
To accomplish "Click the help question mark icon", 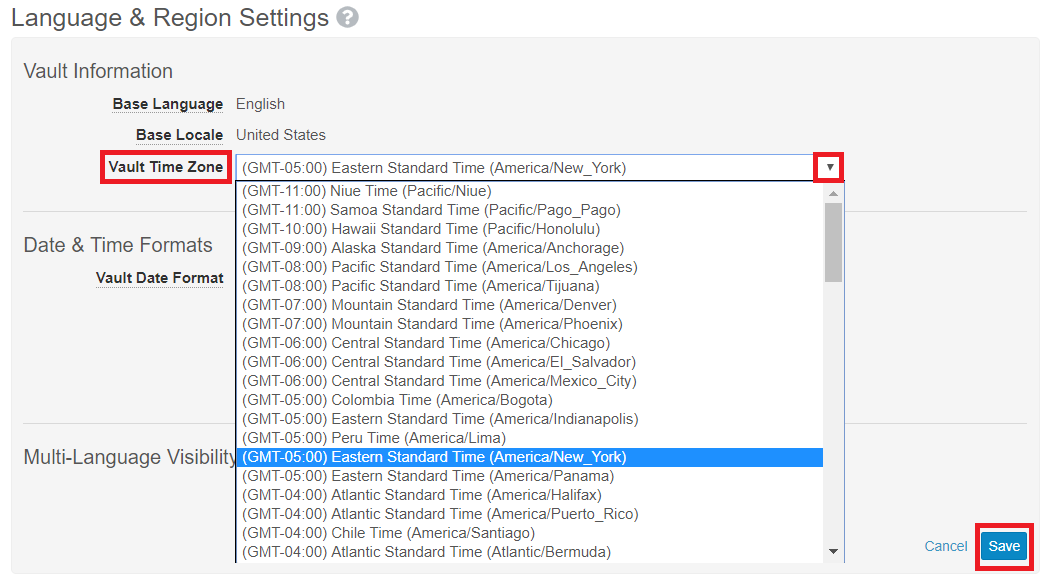I will coord(347,18).
